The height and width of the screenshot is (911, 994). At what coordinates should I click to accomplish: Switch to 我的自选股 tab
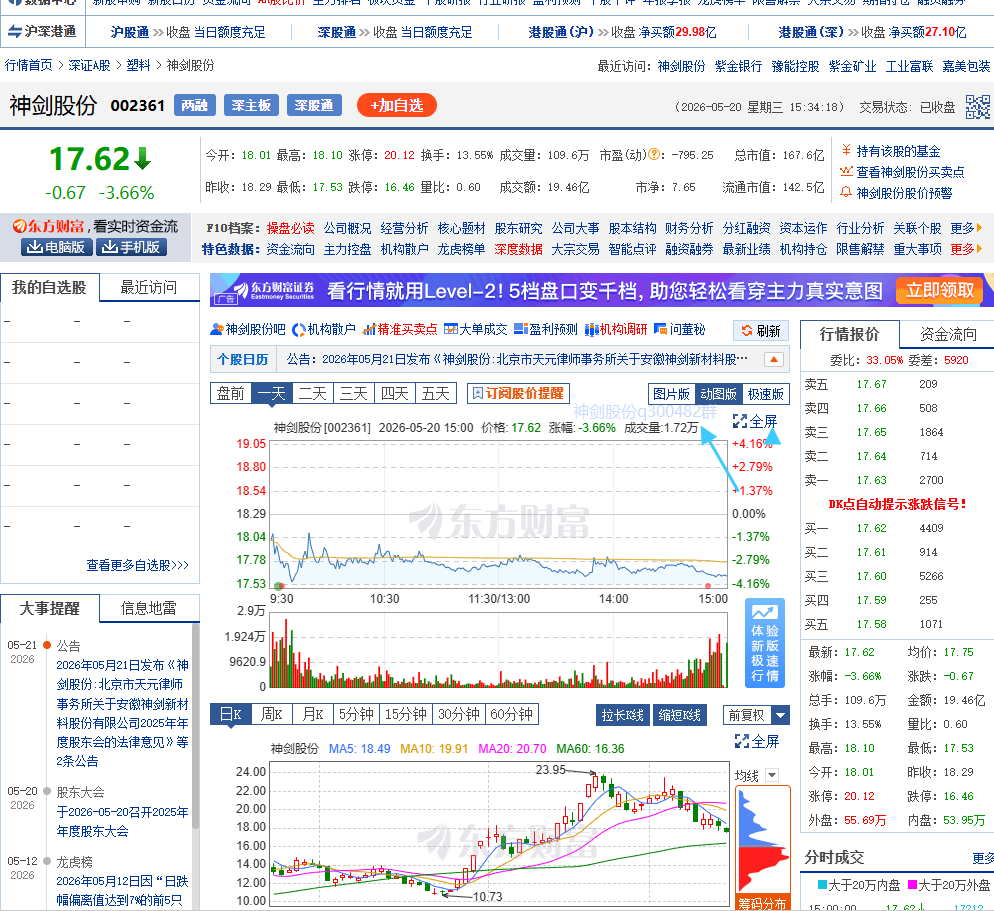pos(49,288)
